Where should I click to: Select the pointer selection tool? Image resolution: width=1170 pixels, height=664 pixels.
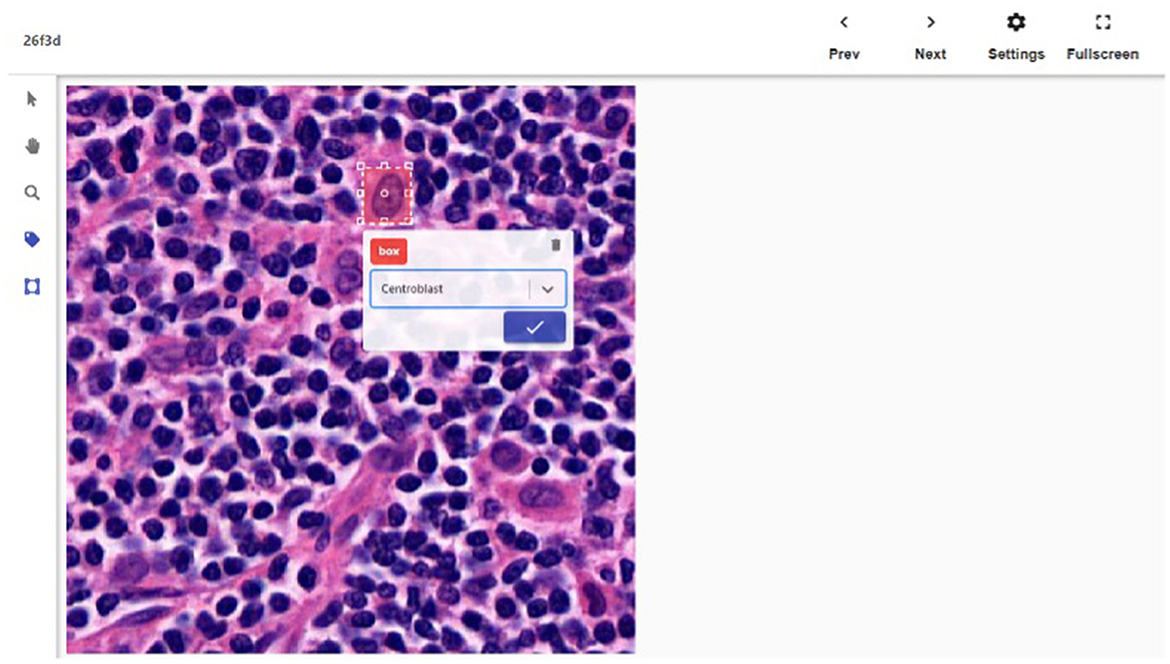coord(31,99)
